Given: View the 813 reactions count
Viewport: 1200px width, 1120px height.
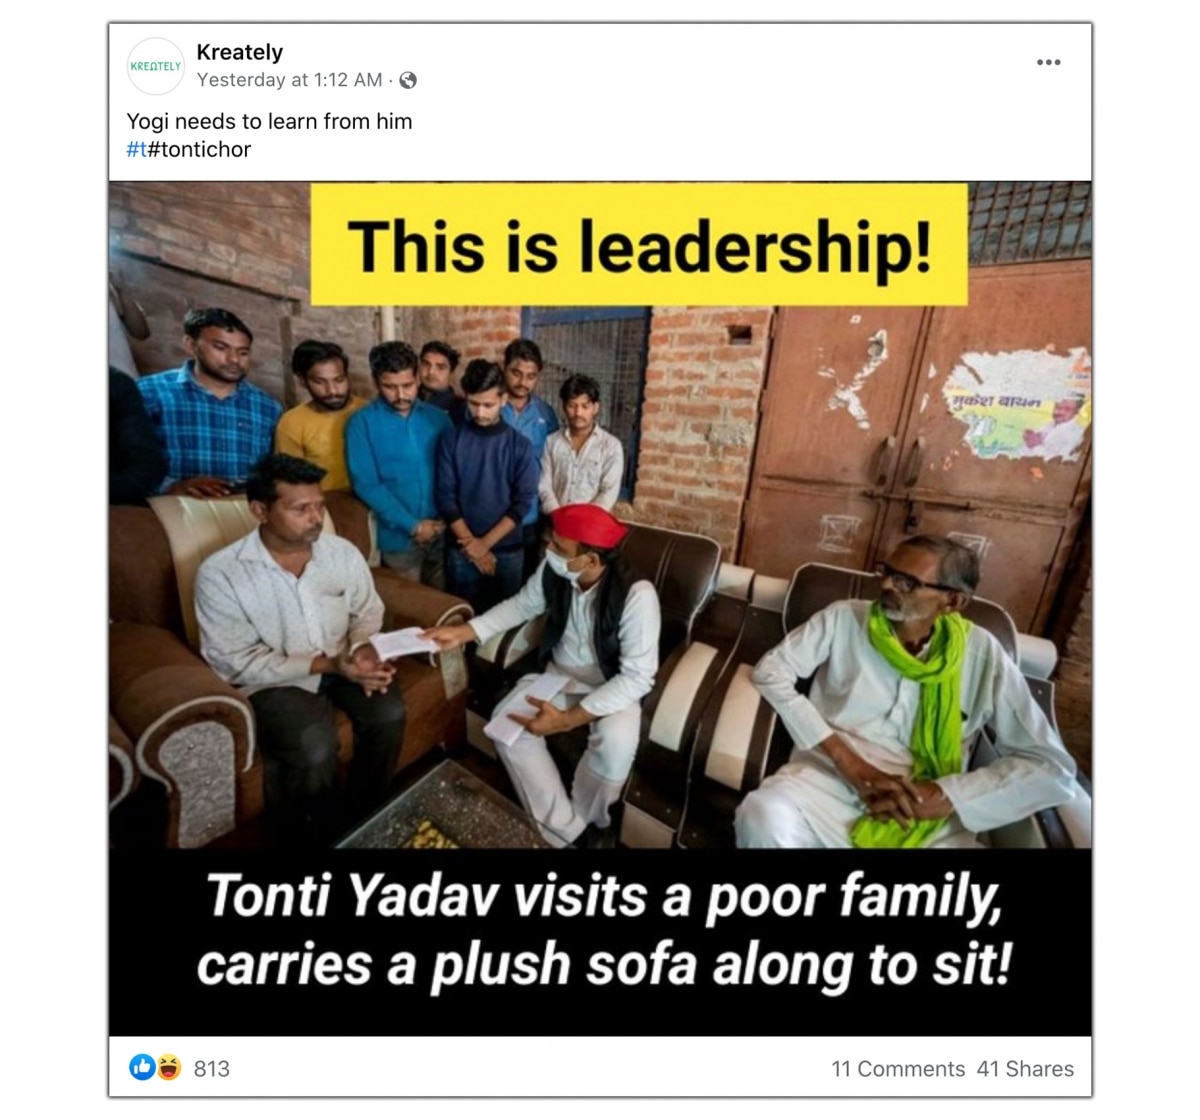Looking at the screenshot, I should (x=211, y=1069).
